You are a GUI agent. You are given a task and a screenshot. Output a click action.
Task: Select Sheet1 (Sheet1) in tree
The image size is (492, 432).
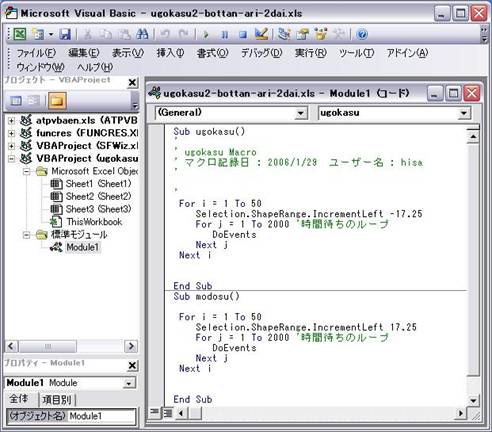coord(91,184)
